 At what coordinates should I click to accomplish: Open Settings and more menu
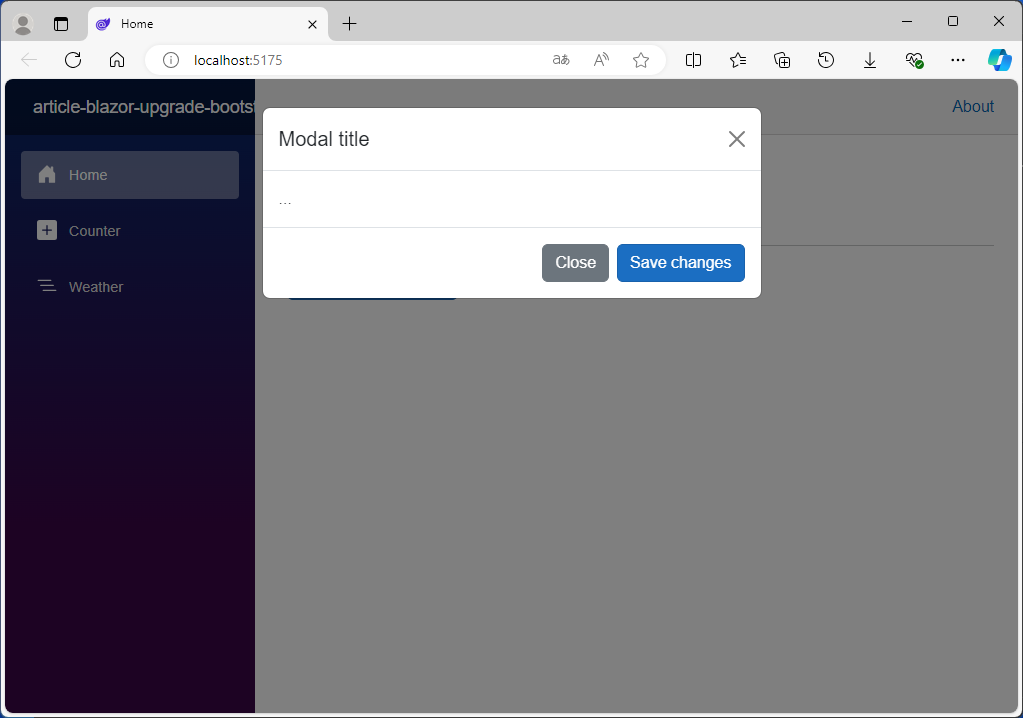pyautogui.click(x=958, y=60)
